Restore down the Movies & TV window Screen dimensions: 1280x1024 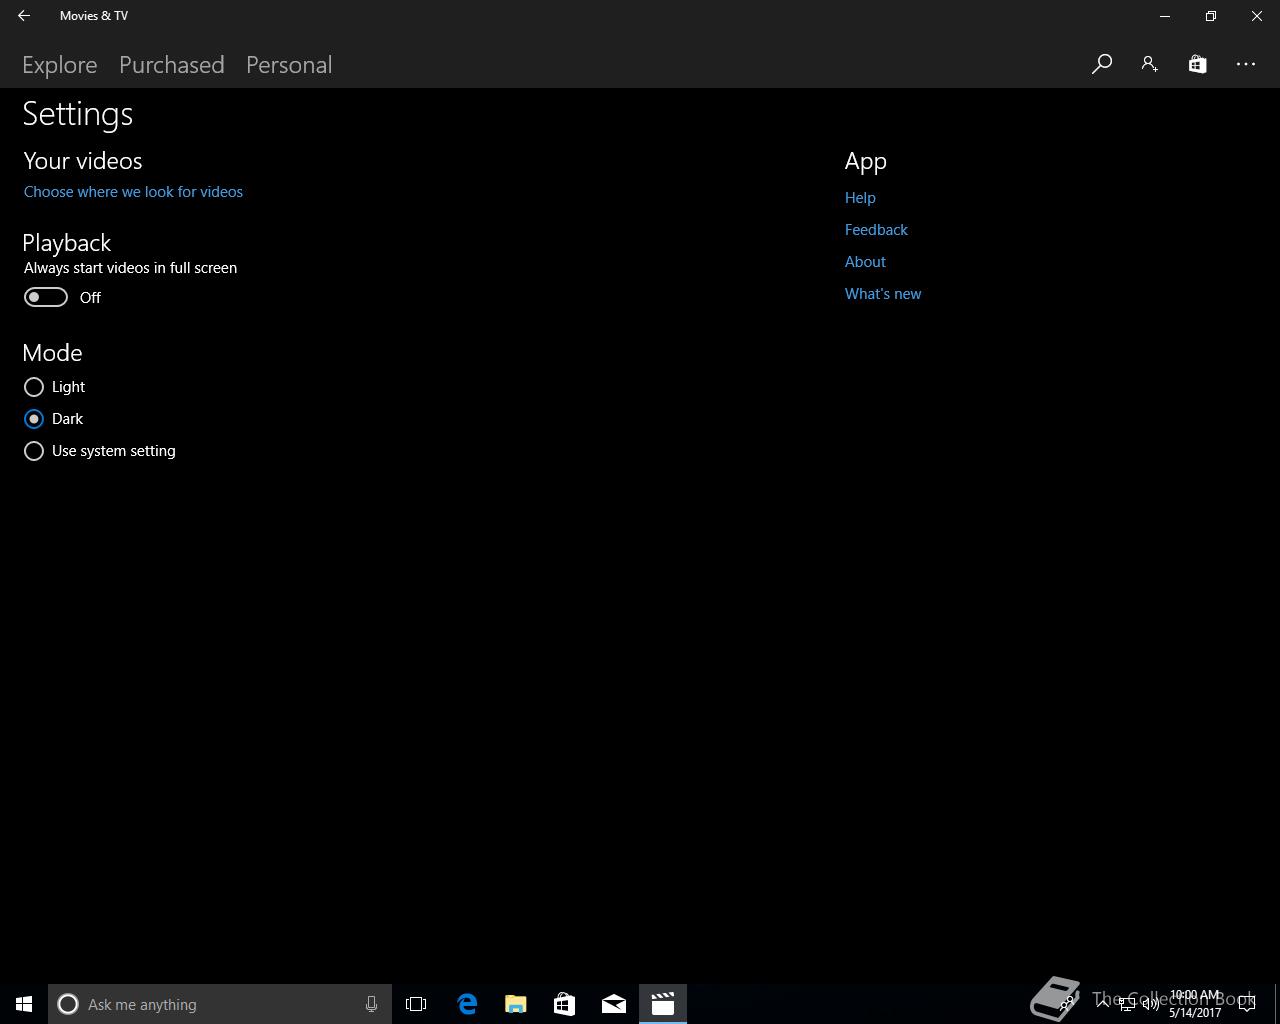[1211, 16]
